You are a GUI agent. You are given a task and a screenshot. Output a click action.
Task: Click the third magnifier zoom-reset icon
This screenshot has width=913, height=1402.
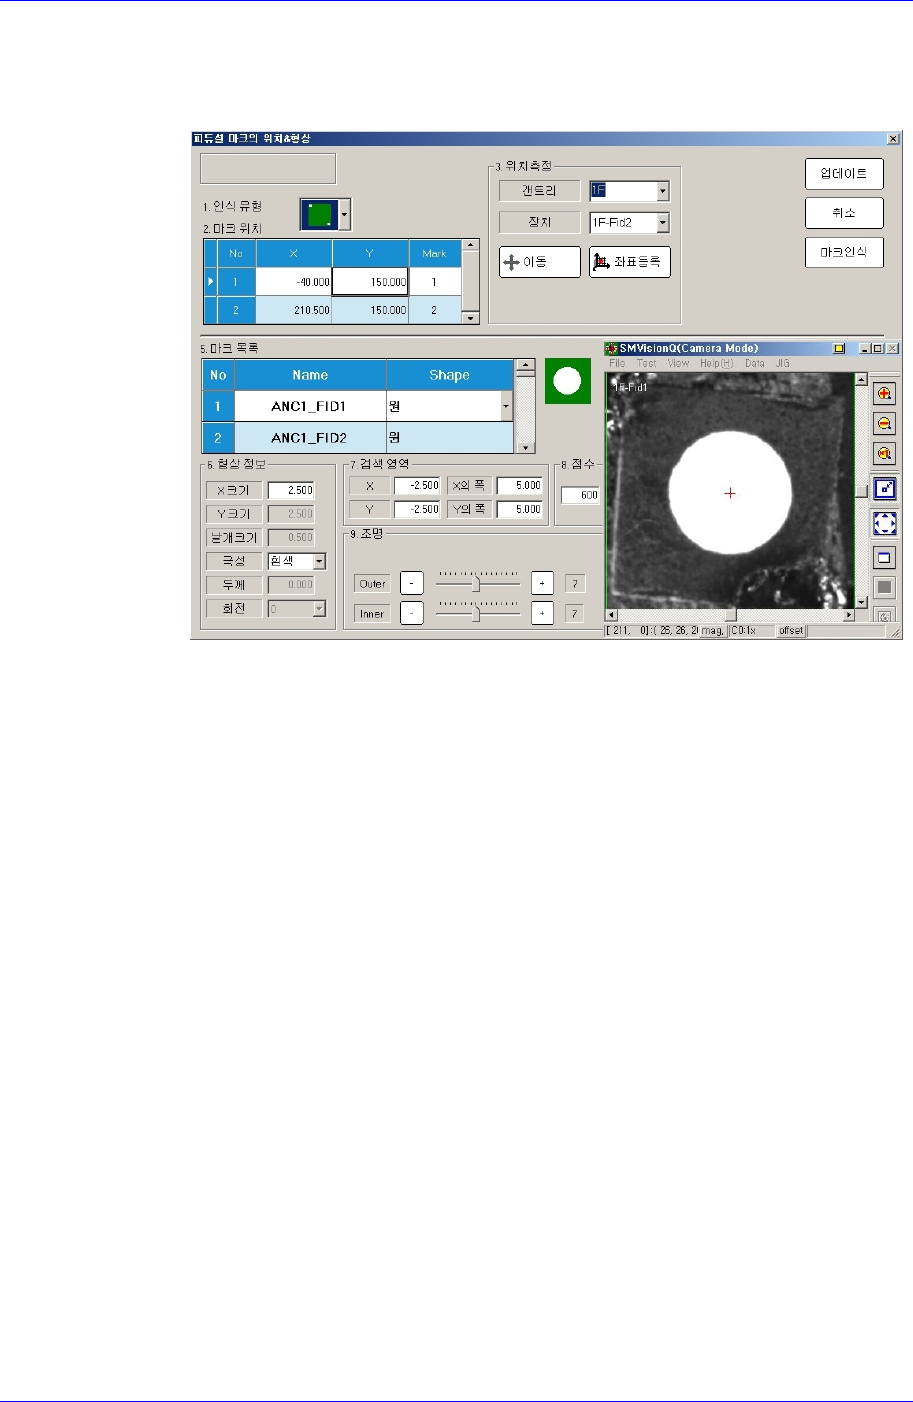884,453
